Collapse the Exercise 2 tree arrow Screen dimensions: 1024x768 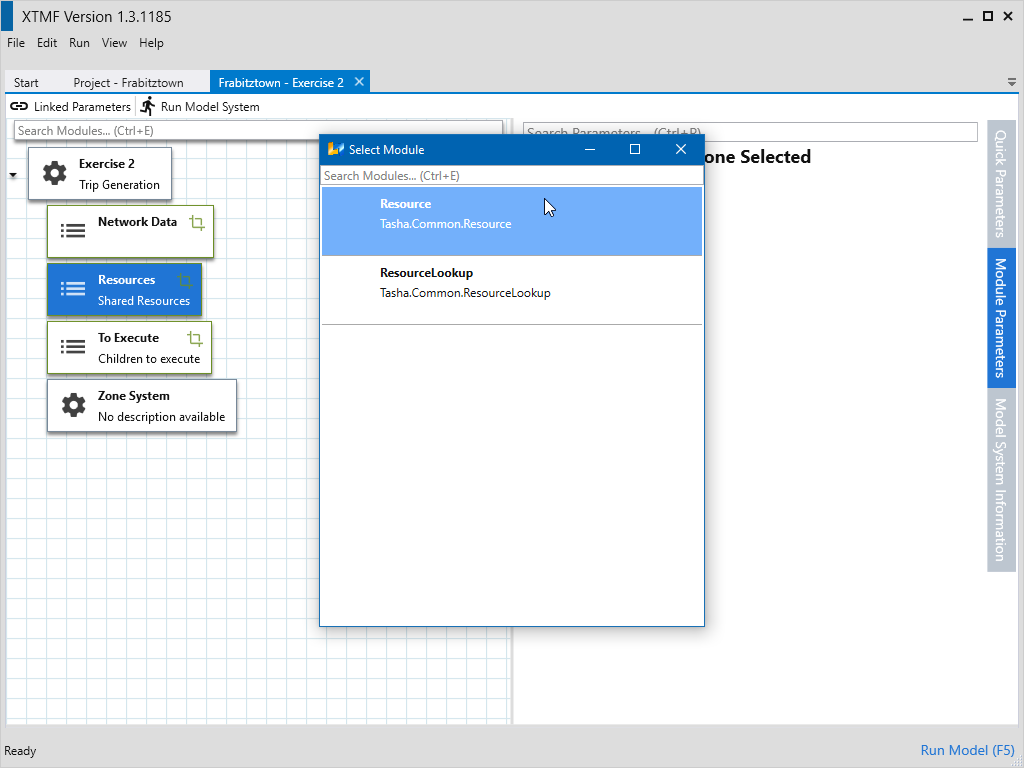[13, 175]
